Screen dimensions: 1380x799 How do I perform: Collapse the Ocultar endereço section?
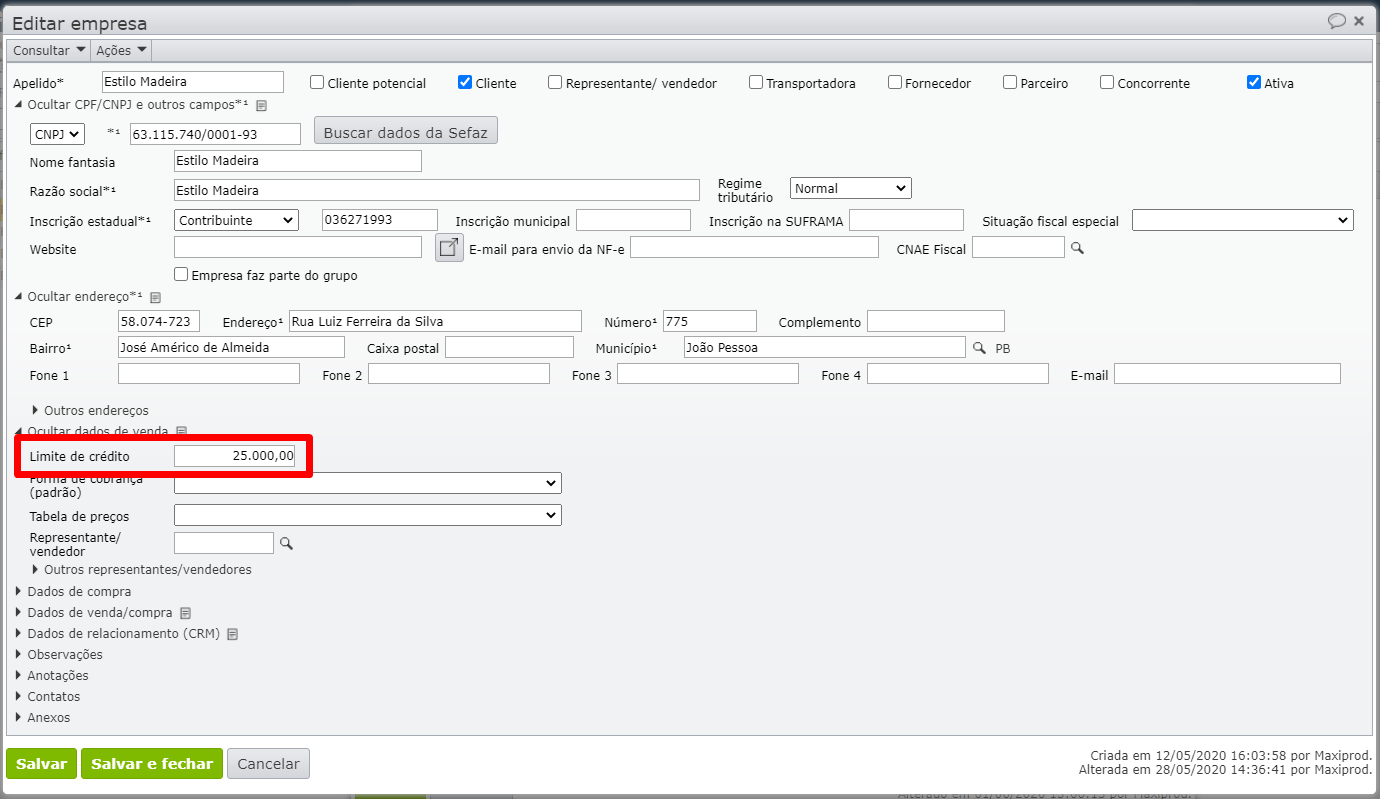coord(79,297)
